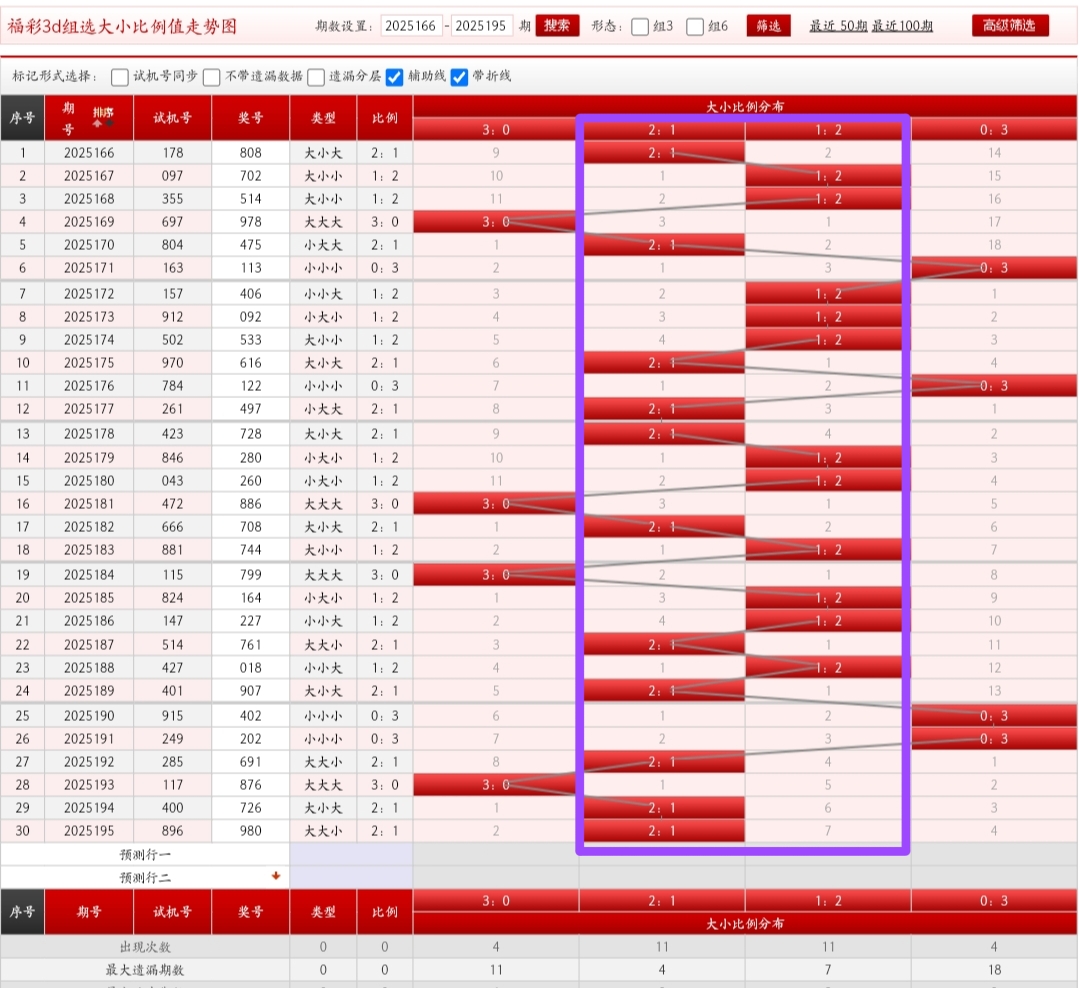Enable the 遗漏分层 checkbox
The width and height of the screenshot is (1080, 988).
coord(316,77)
